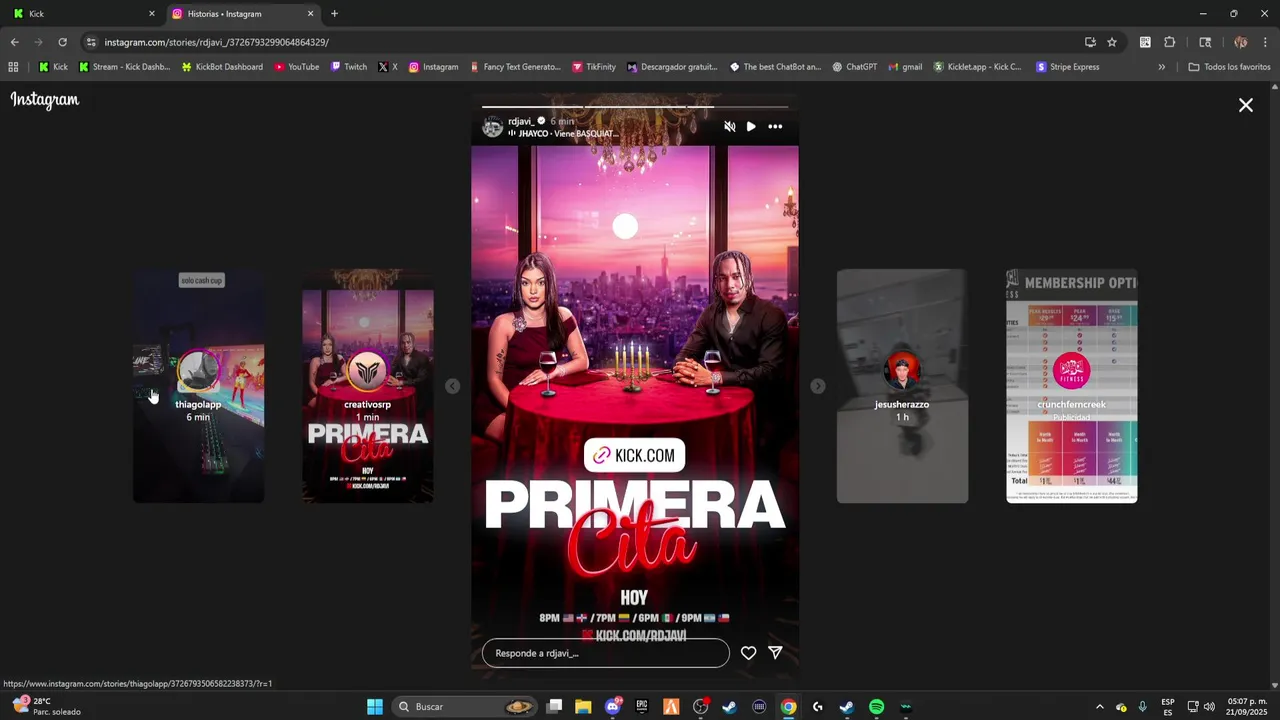The width and height of the screenshot is (1280, 720).
Task: Click the 'Responde a rdjavi_...' reply field
Action: [605, 653]
